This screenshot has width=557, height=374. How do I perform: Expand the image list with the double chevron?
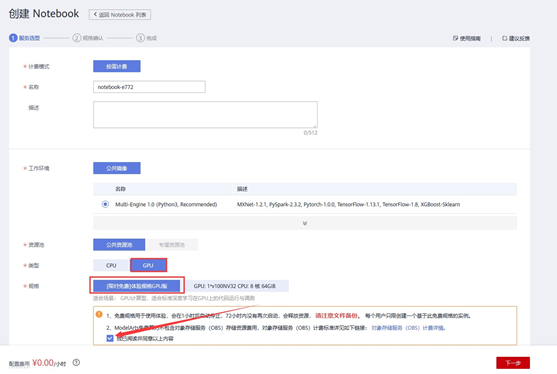pyautogui.click(x=305, y=223)
